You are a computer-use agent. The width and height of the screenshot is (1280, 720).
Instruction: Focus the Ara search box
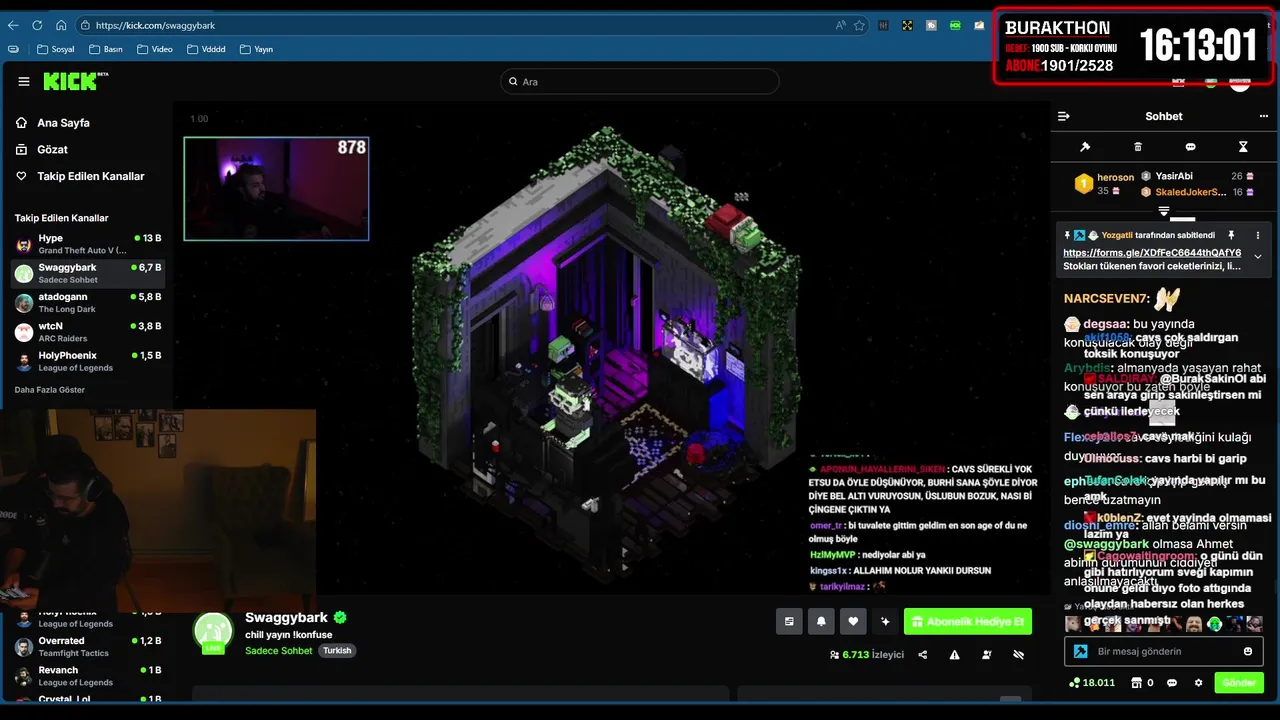pyautogui.click(x=640, y=82)
